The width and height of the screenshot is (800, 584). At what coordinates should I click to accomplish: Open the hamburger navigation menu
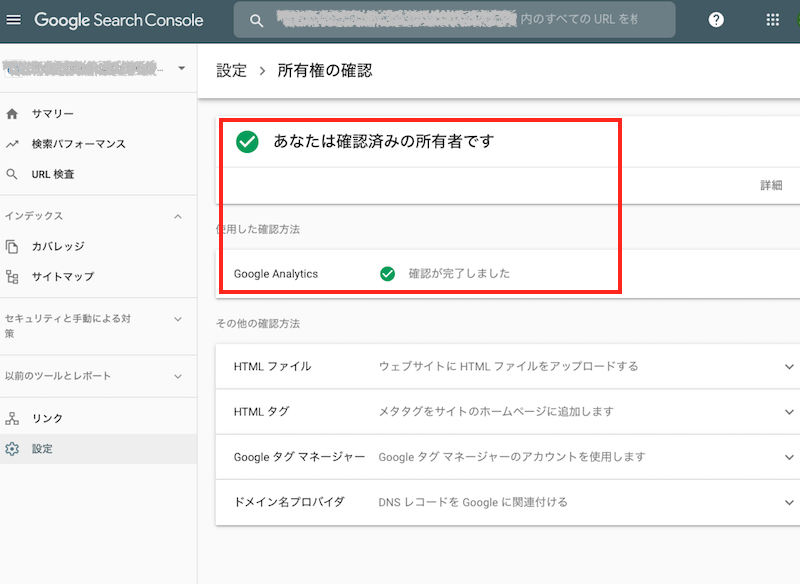point(14,20)
